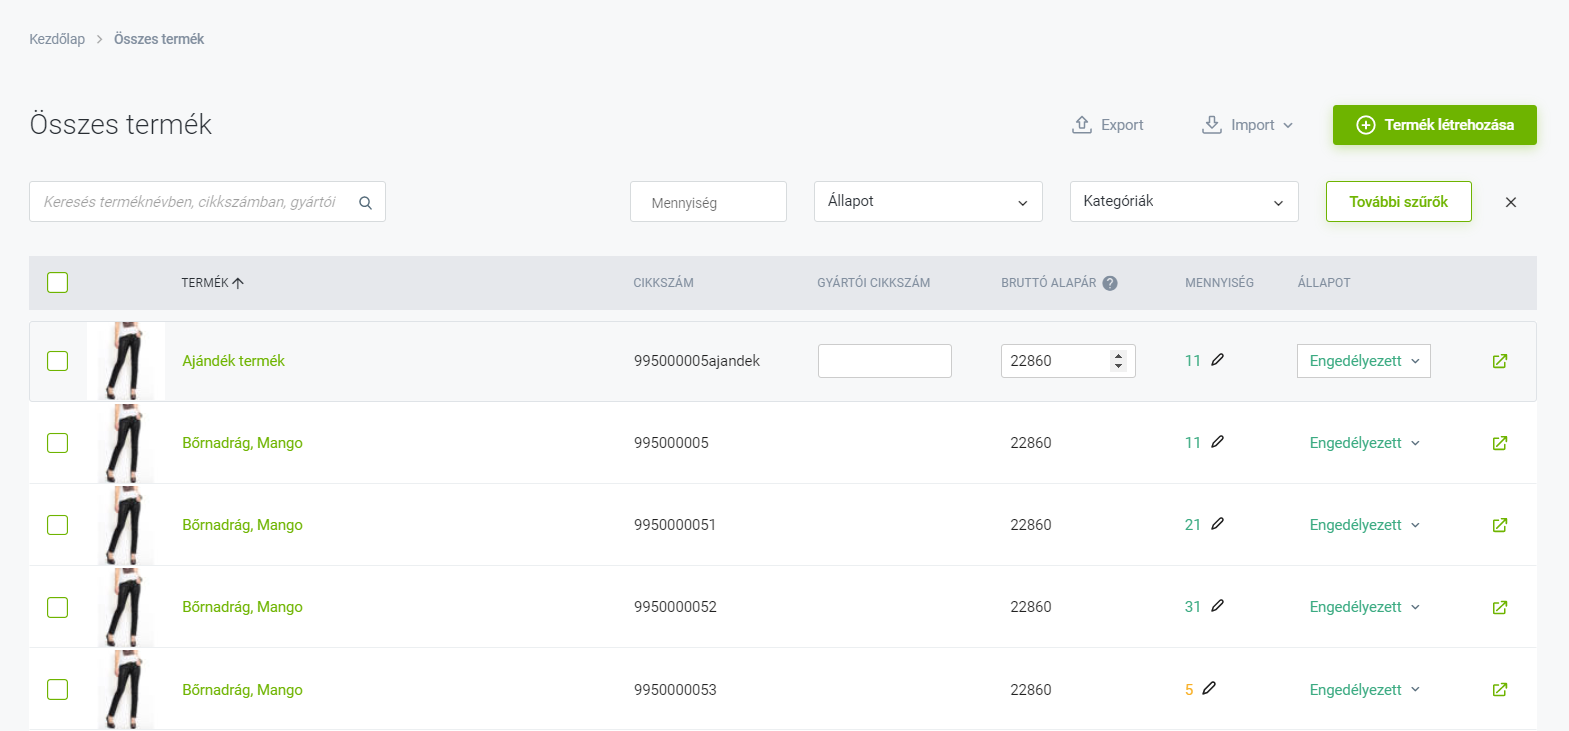Screen dimensions: 1569x731
Task: Click the quantity value 21
Action: [x=1193, y=525]
